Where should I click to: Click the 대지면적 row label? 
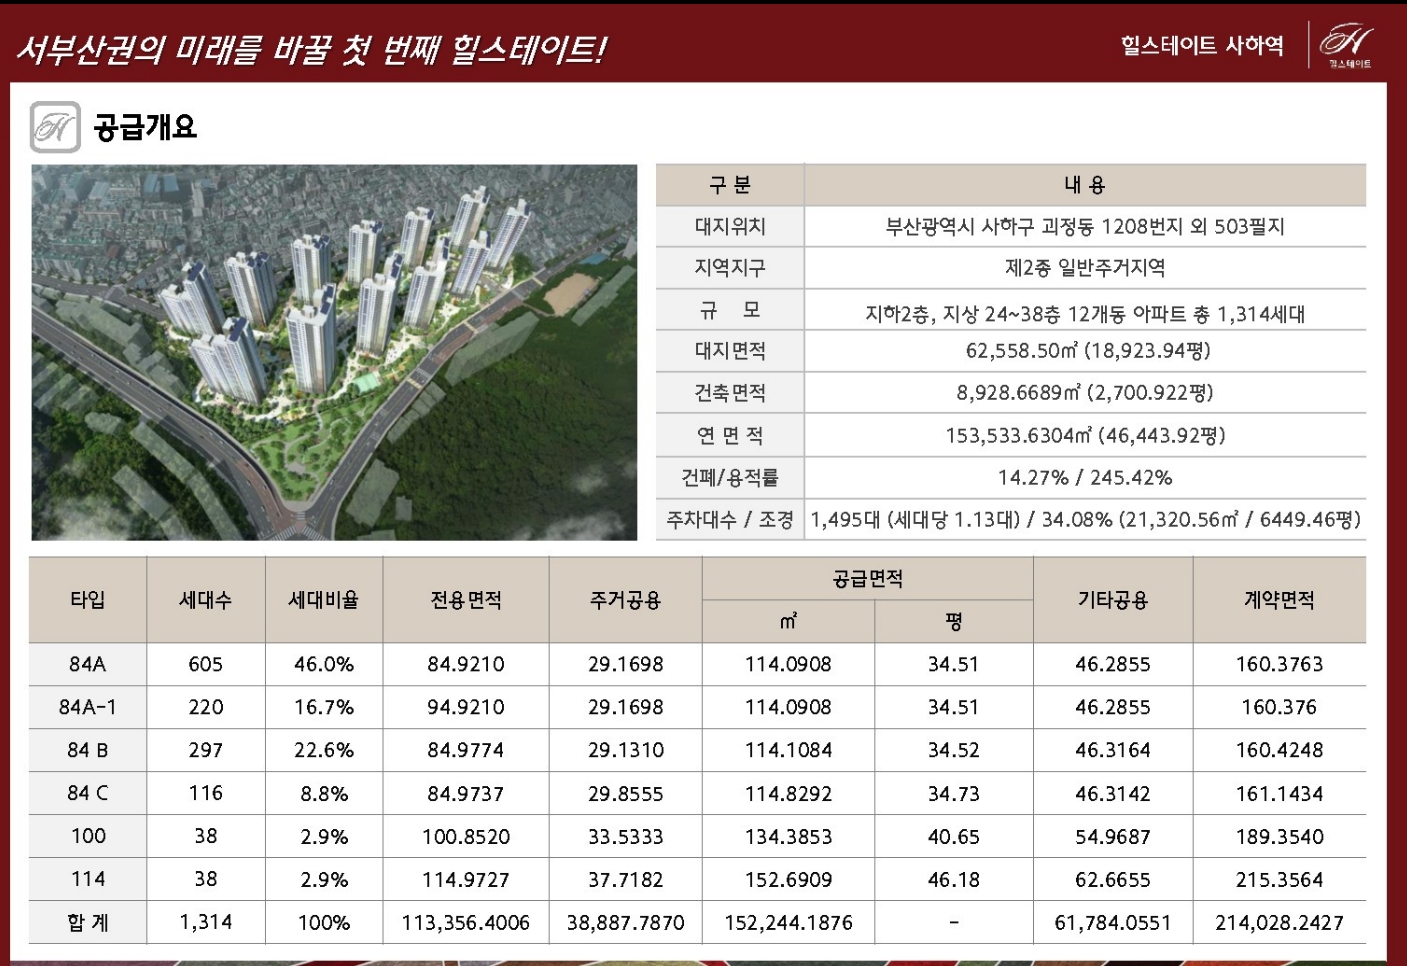tap(730, 351)
